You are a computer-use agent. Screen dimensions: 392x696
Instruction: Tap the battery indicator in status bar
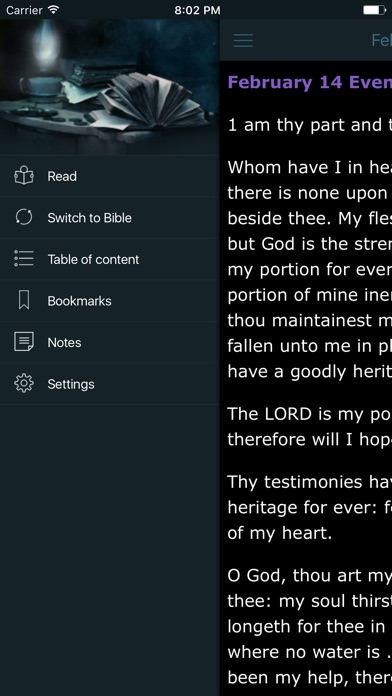click(x=375, y=10)
